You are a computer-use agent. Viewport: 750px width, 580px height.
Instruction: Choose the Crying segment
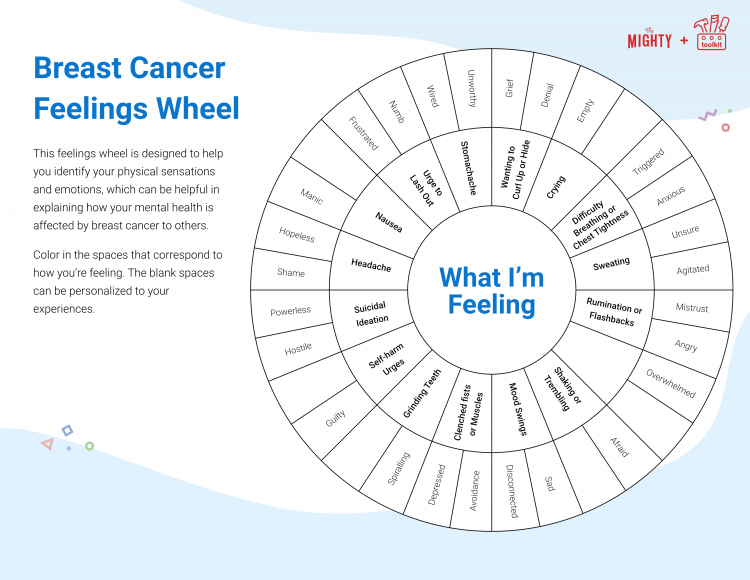(556, 187)
